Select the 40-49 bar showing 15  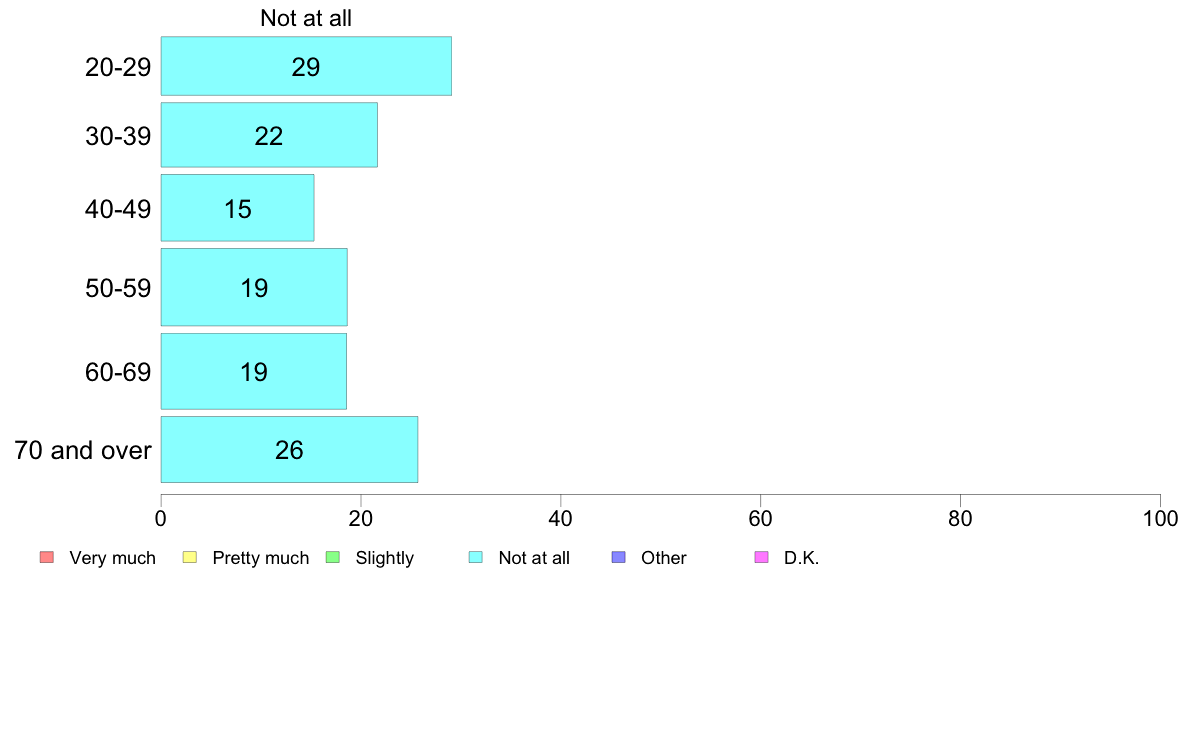click(x=237, y=208)
